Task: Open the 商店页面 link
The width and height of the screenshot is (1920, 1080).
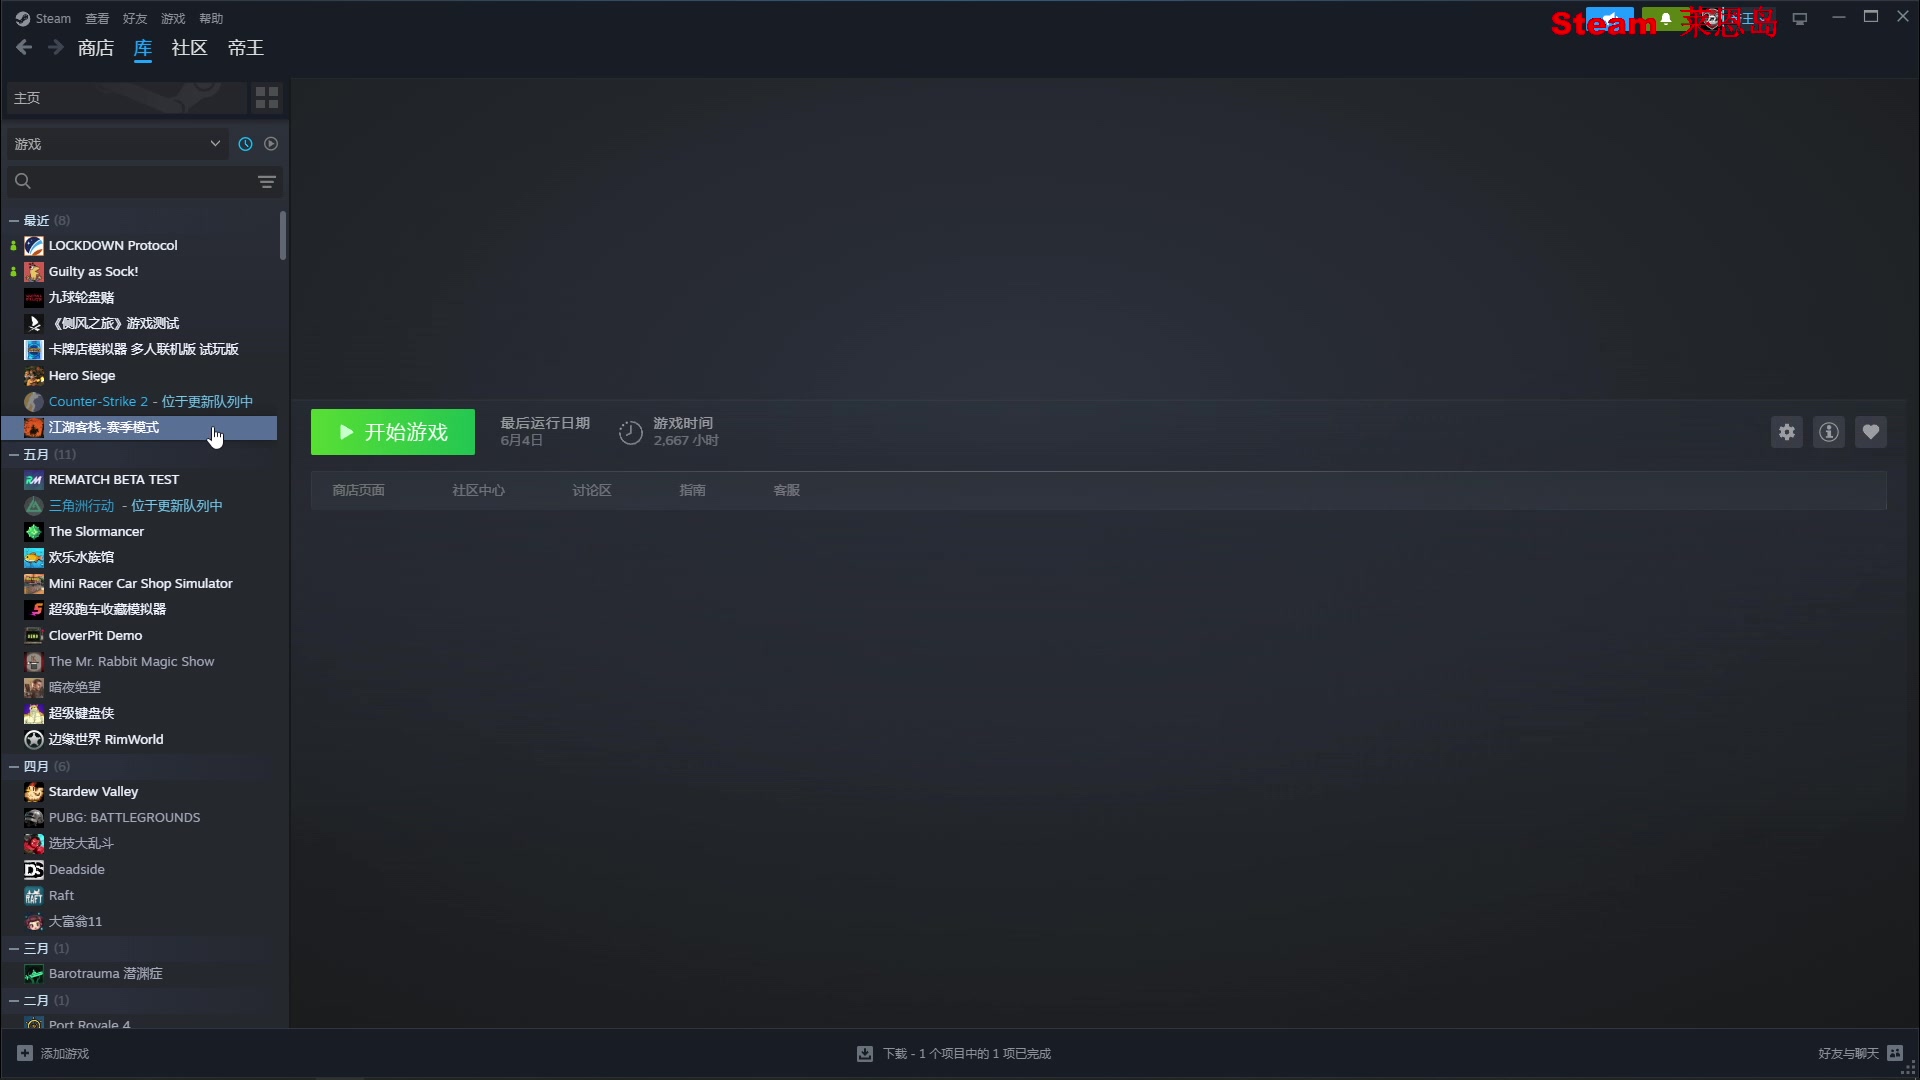Action: pos(358,490)
